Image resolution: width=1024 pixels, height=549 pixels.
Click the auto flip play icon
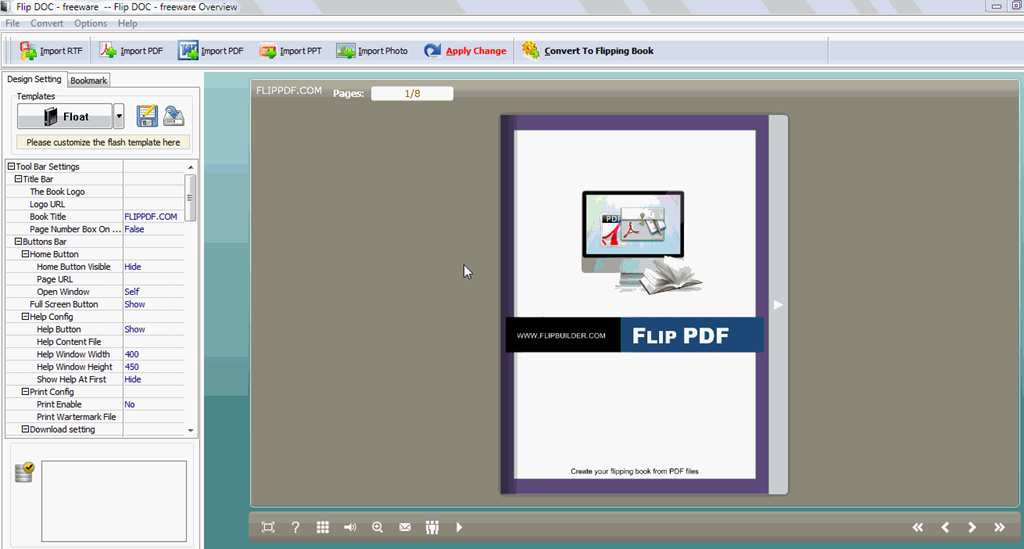(x=459, y=527)
